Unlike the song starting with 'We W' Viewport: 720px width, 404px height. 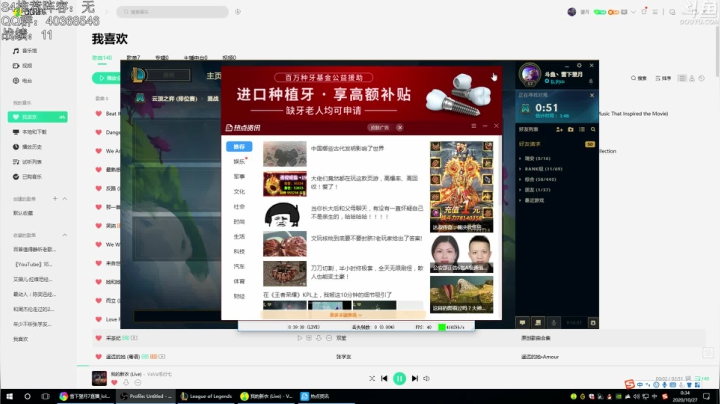click(98, 244)
